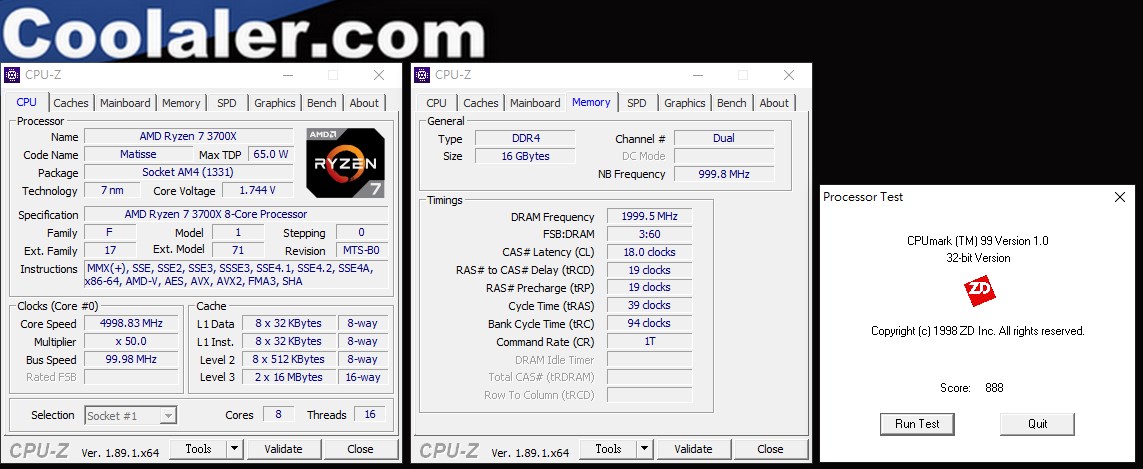This screenshot has width=1143, height=469.
Task: Expand Tools dropdown arrow in left CPU-Z window
Action: (235, 449)
